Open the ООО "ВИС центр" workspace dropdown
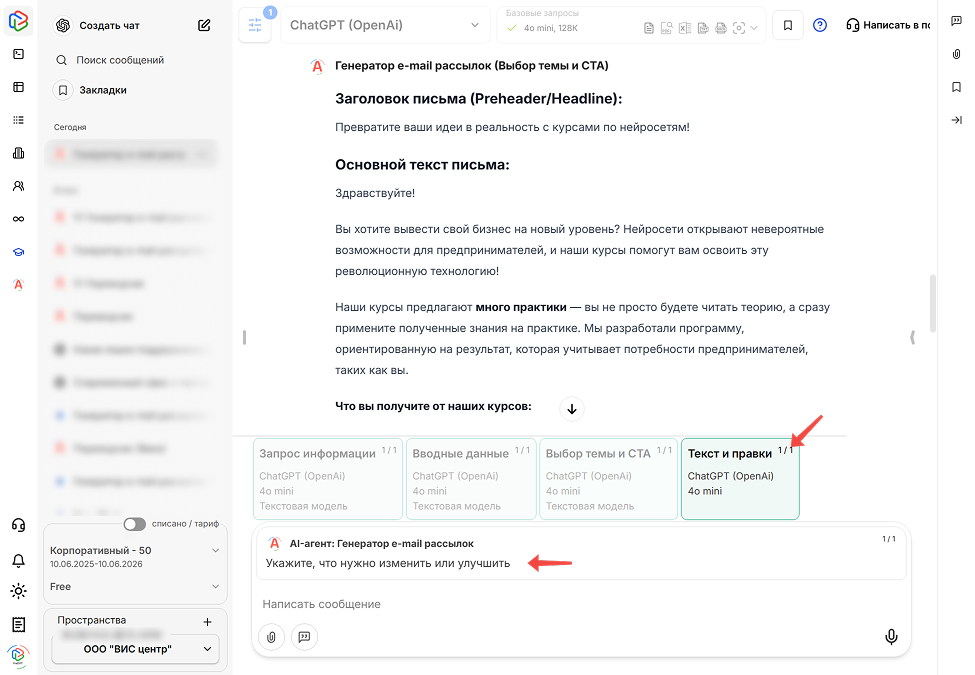This screenshot has width=975, height=675. tap(135, 649)
